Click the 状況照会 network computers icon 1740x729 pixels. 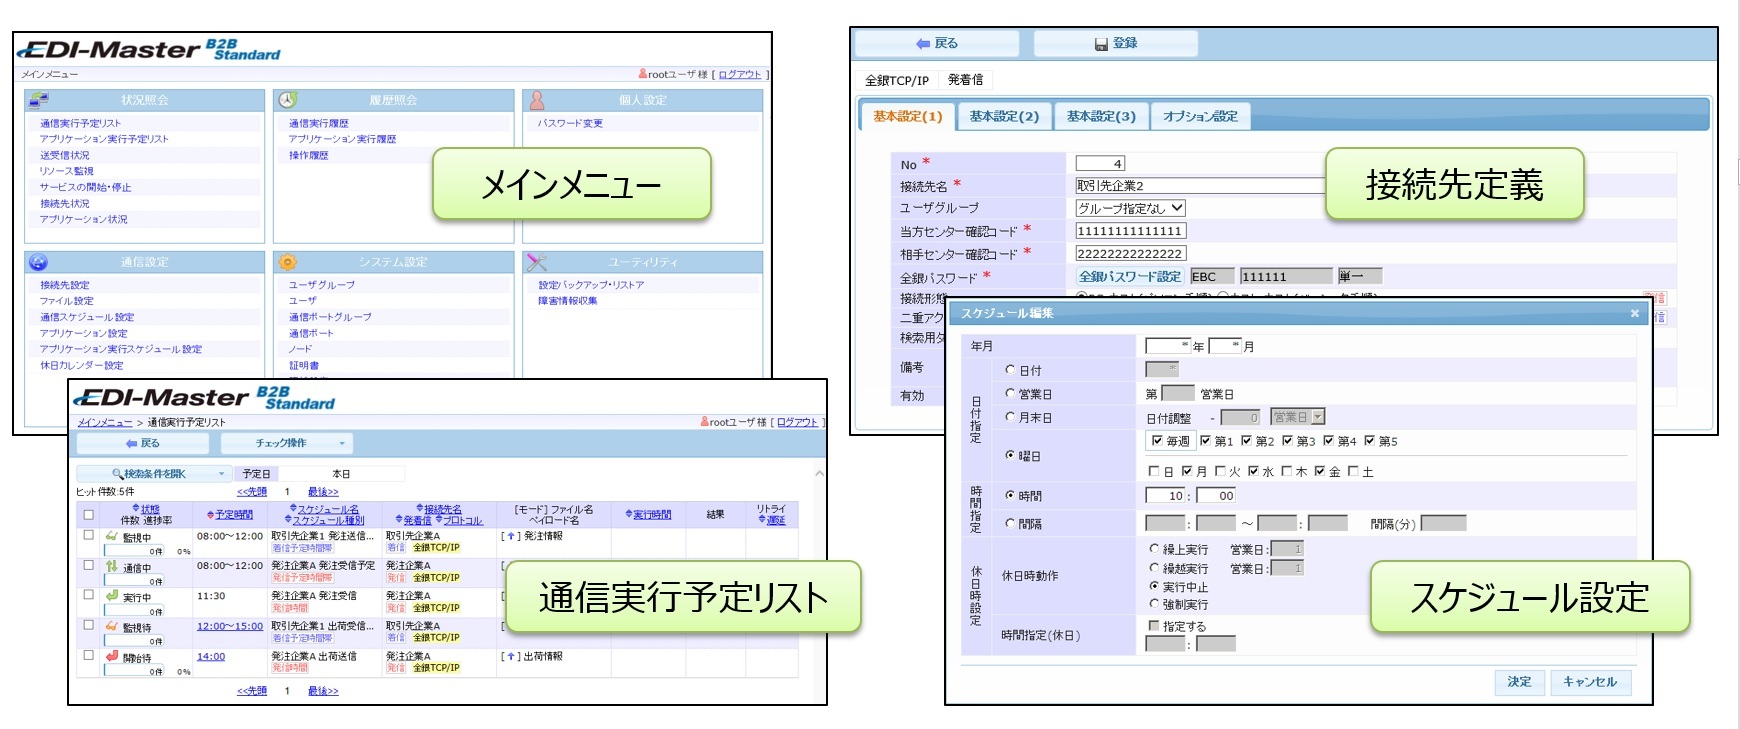click(x=39, y=100)
